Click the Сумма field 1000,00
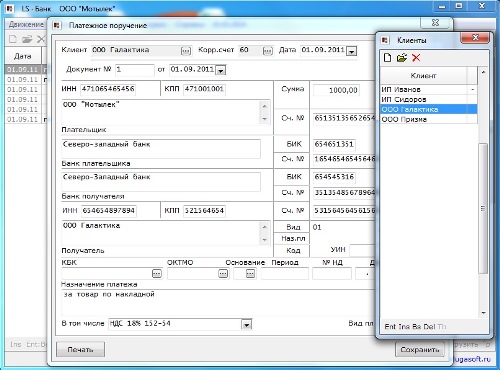Screen dimensions: 500x370 (x=336, y=90)
